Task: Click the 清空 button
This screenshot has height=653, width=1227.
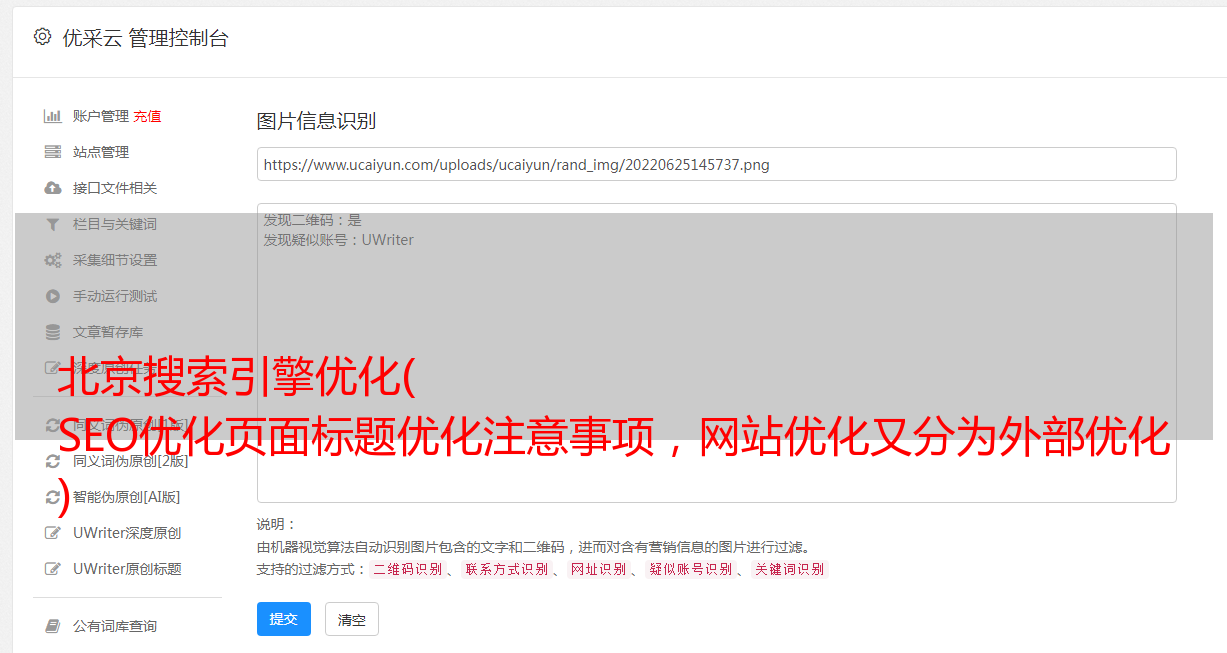Action: point(352,619)
